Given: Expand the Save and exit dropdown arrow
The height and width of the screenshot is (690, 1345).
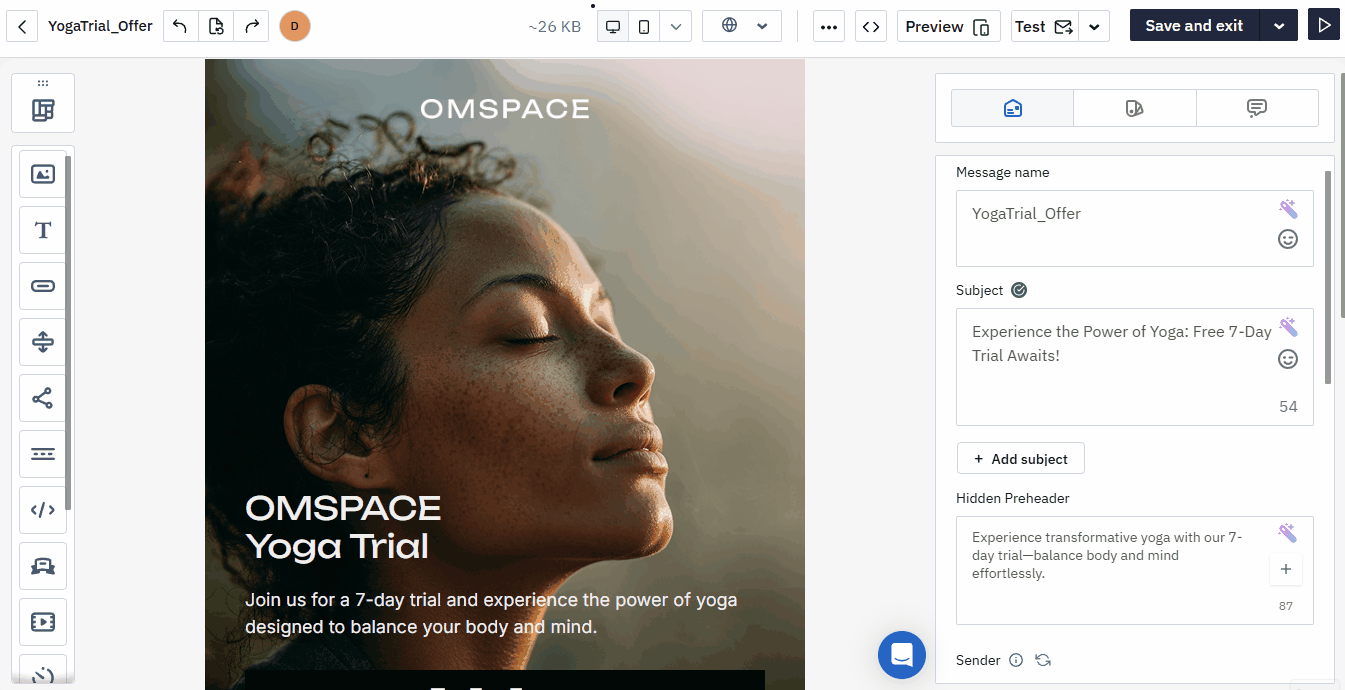Looking at the screenshot, I should [1279, 26].
